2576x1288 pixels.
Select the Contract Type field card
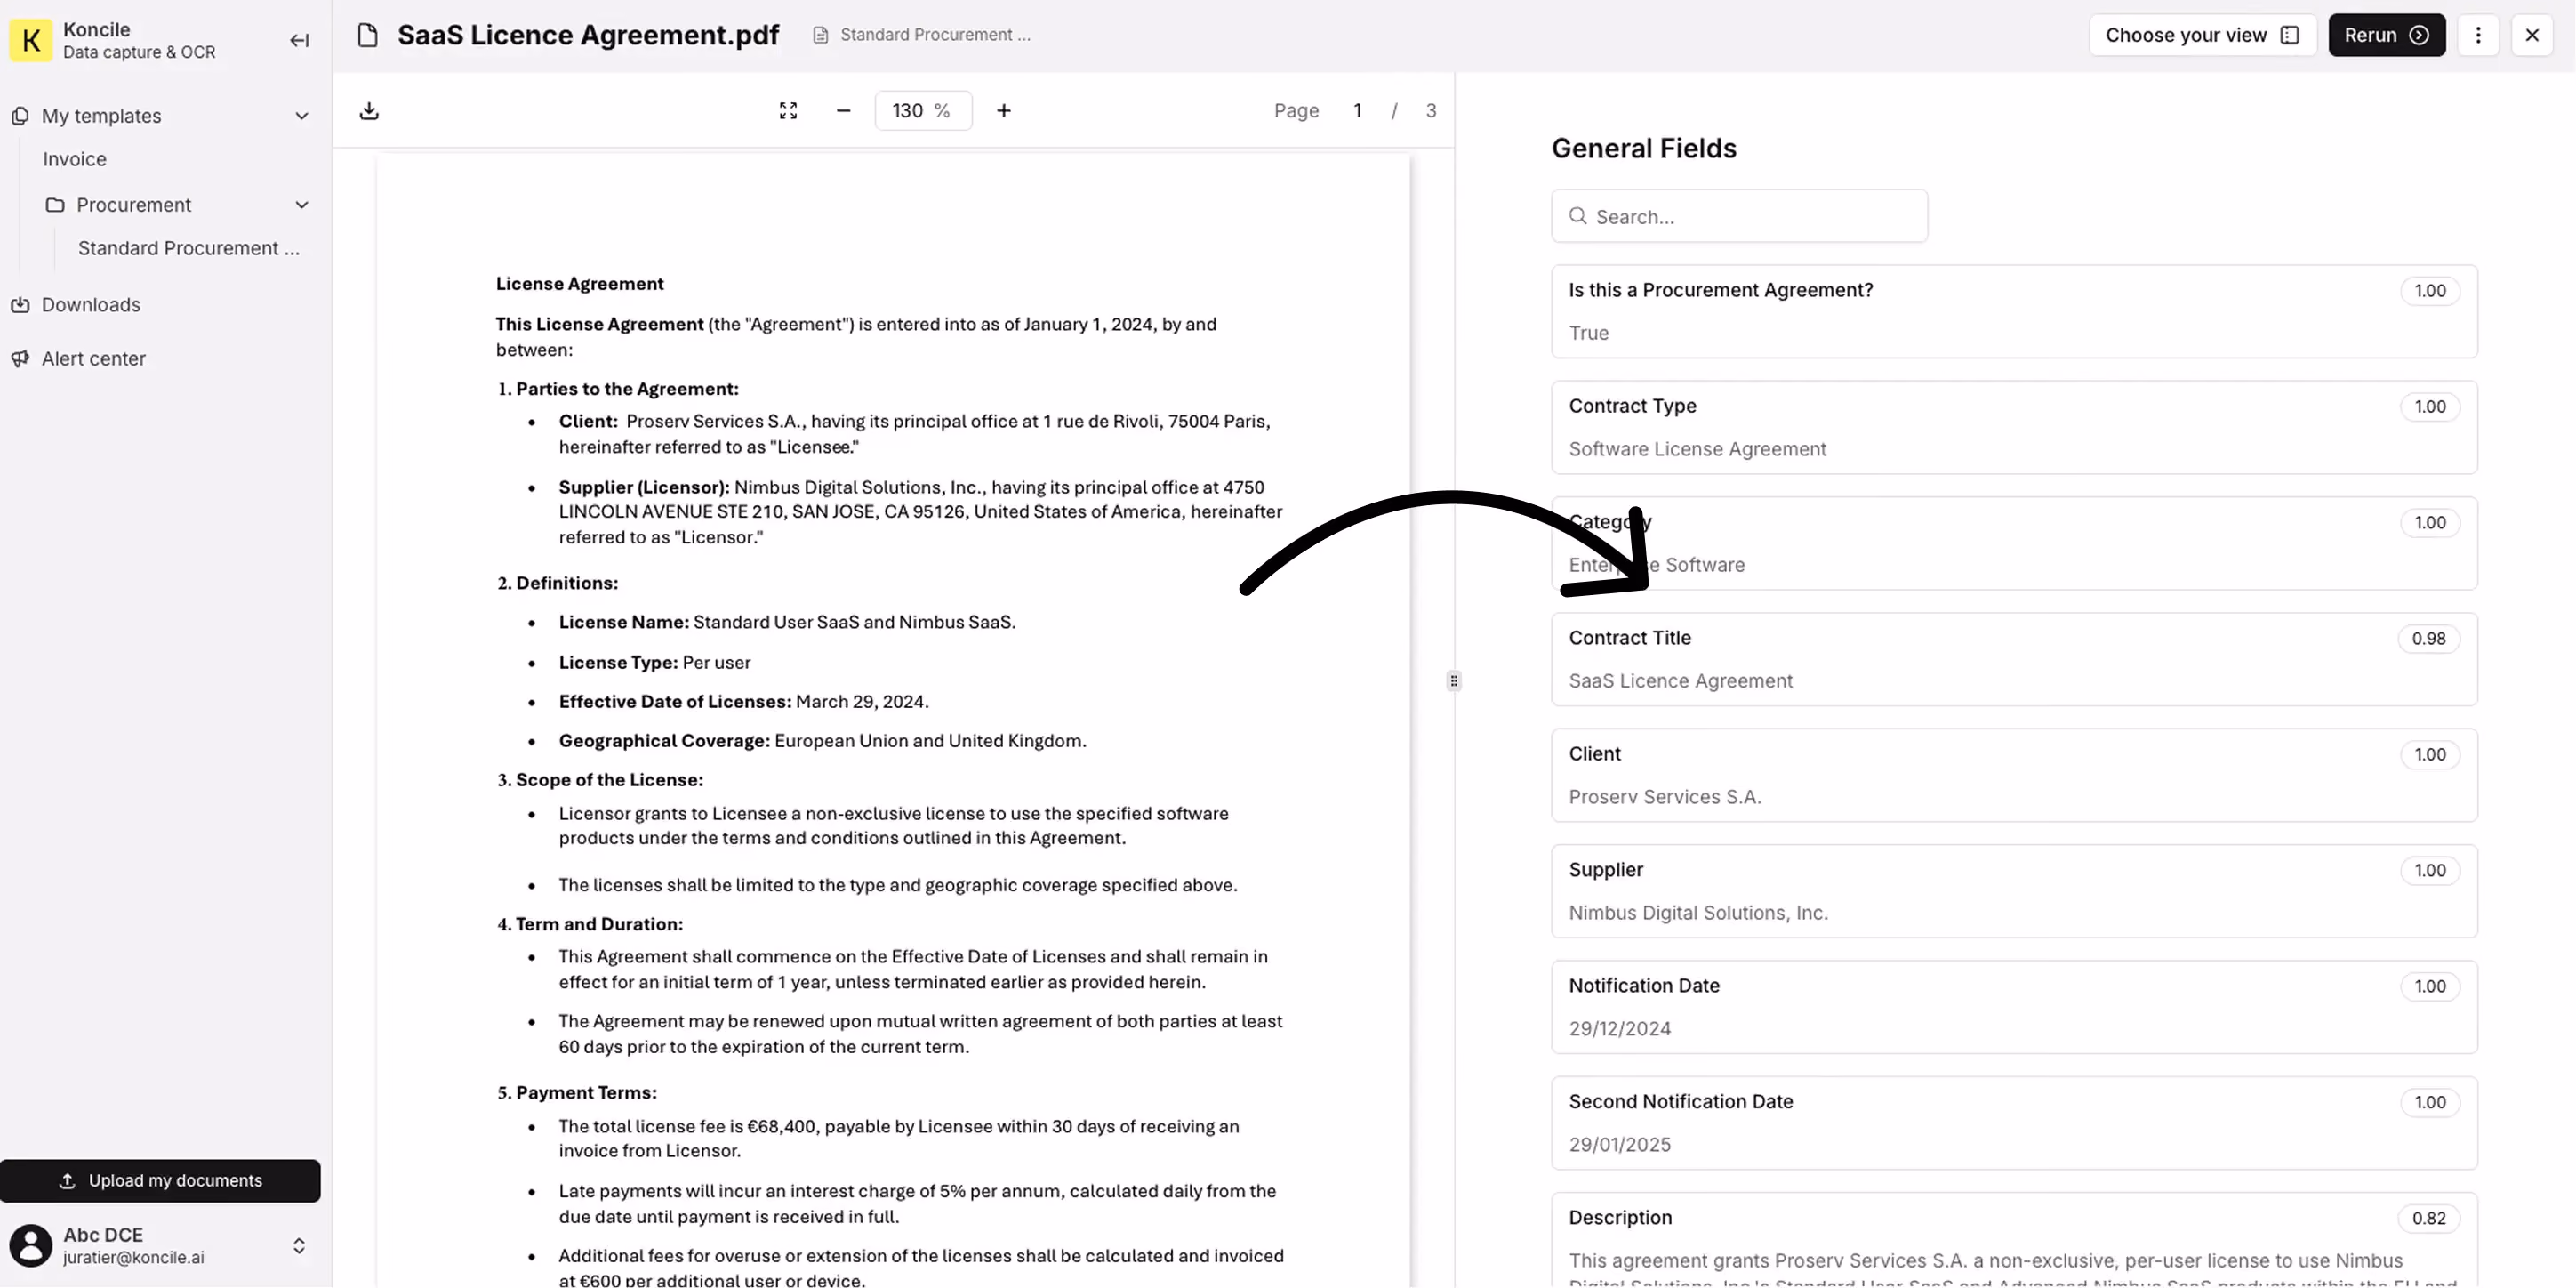click(2014, 428)
